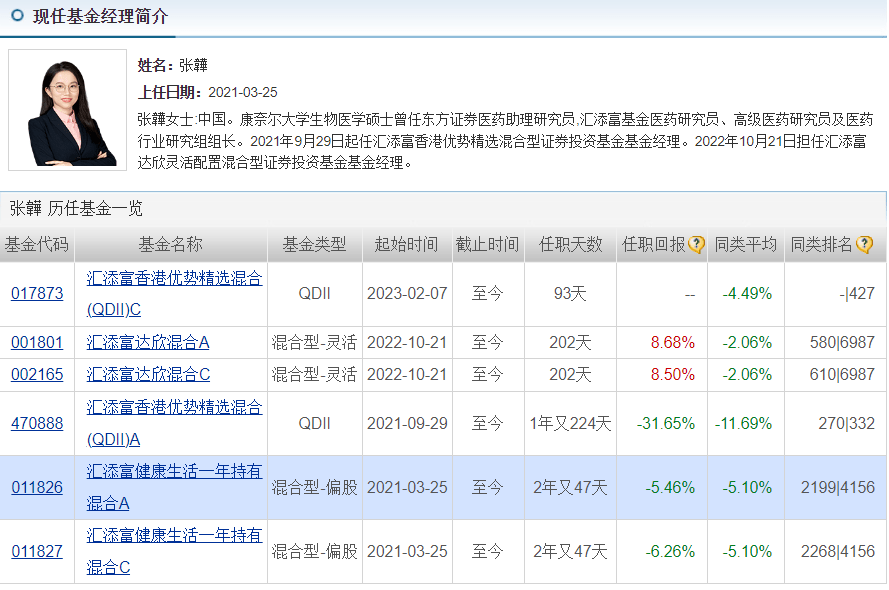Image resolution: width=889 pixels, height=590 pixels.
Task: Select the 上任日期 value 2021-03-25
Action: pyautogui.click(x=243, y=92)
